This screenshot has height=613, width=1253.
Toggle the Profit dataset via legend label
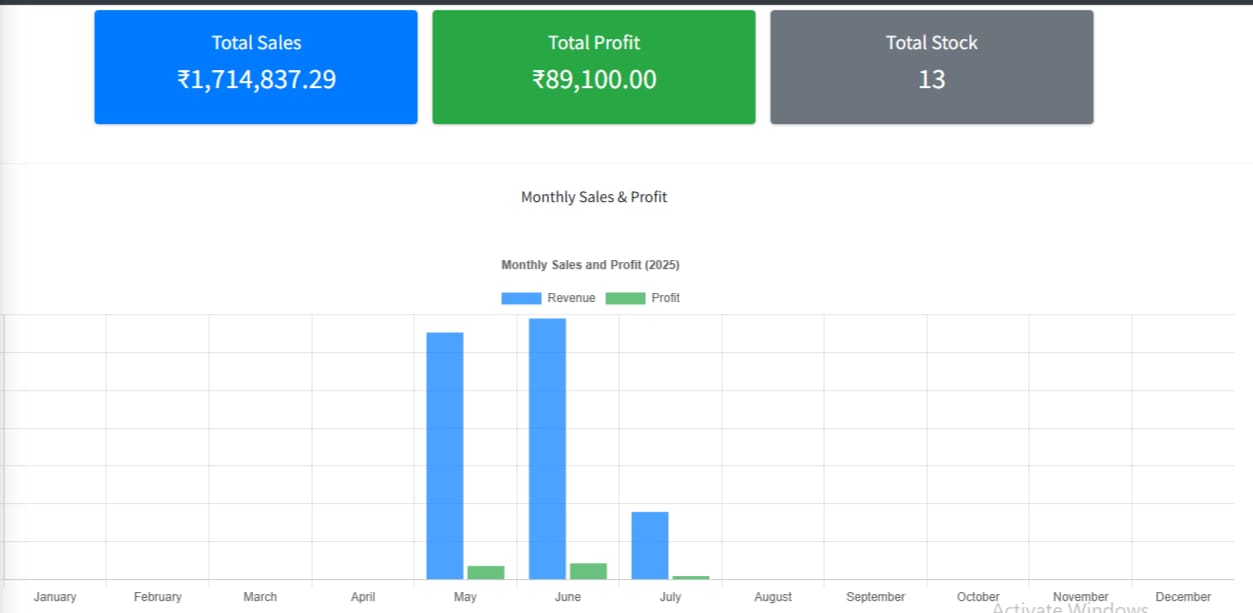coord(665,298)
